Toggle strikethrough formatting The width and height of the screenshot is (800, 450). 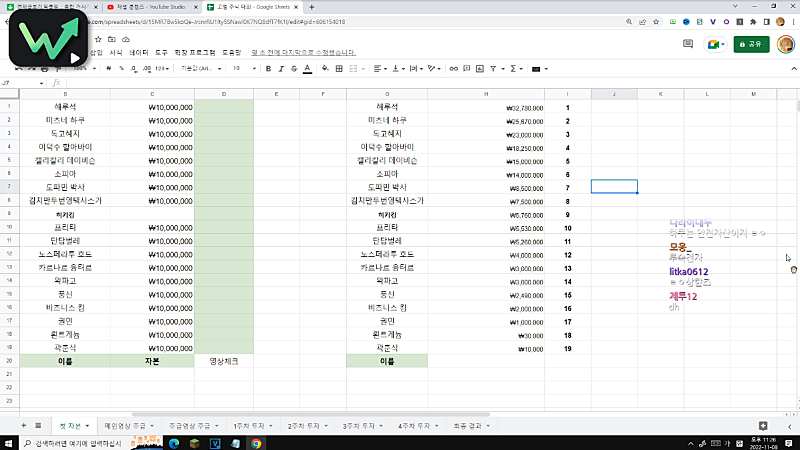[292, 68]
